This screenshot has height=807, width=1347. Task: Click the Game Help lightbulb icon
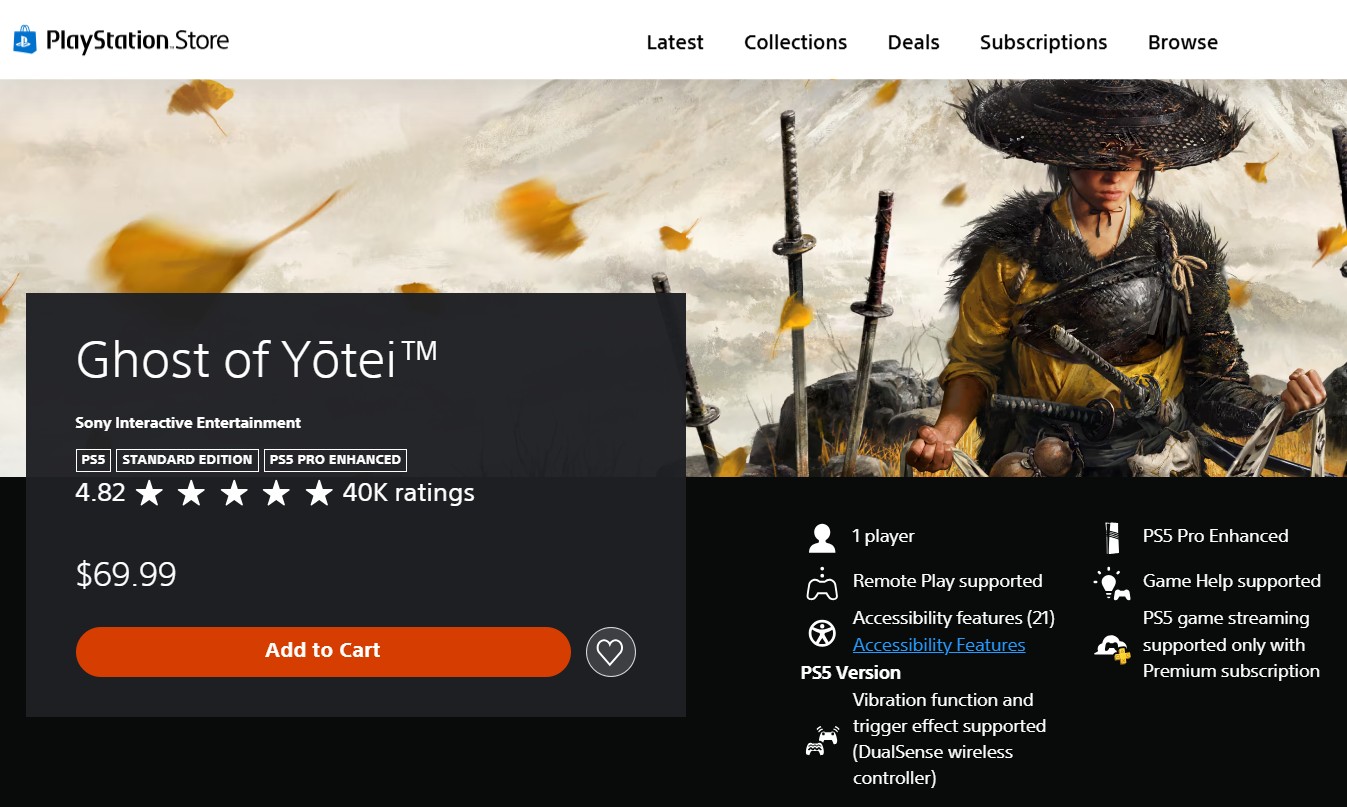1111,583
